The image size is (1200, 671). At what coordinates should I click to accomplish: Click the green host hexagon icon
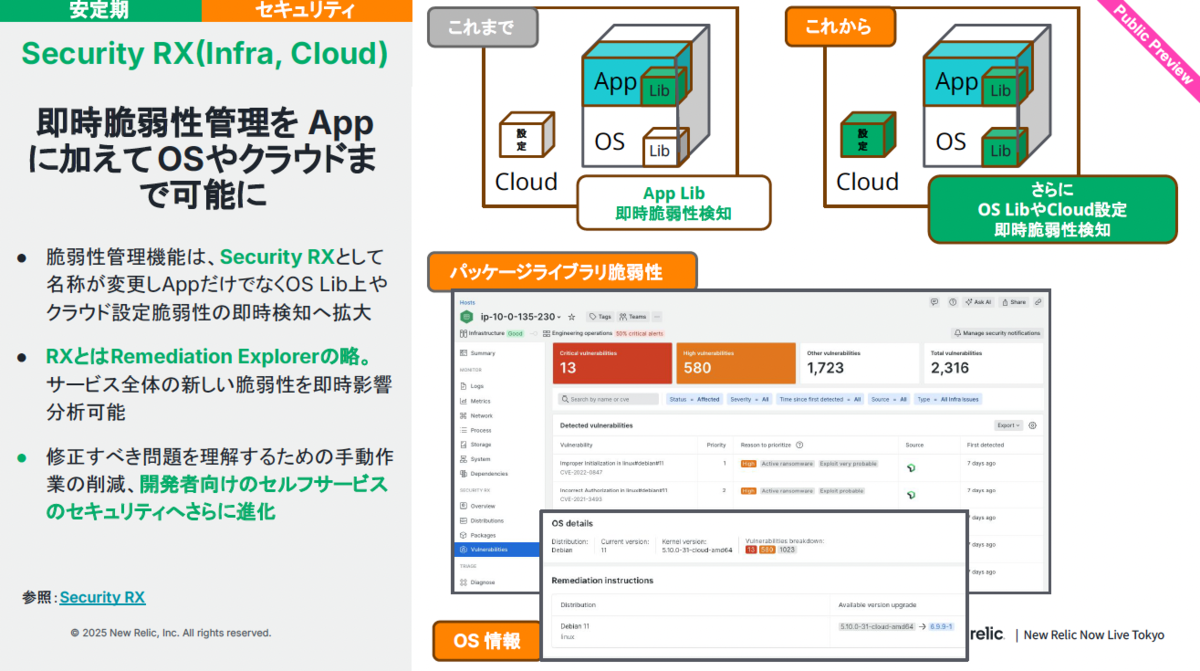tap(468, 316)
